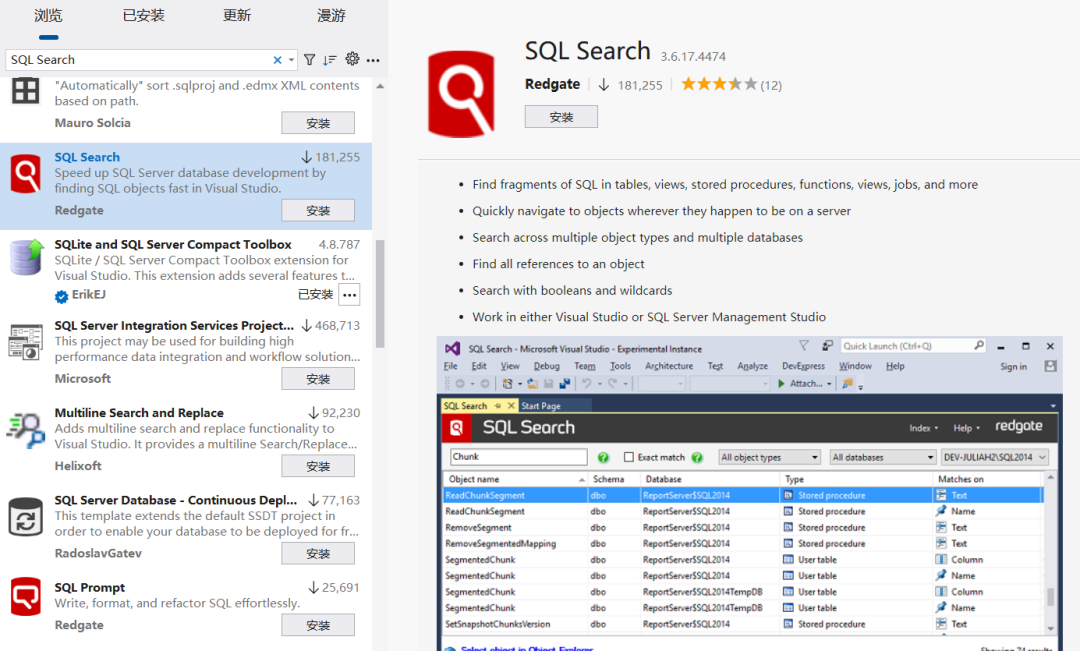Click the green help icon after Exact match
This screenshot has width=1080, height=651.
click(697, 457)
